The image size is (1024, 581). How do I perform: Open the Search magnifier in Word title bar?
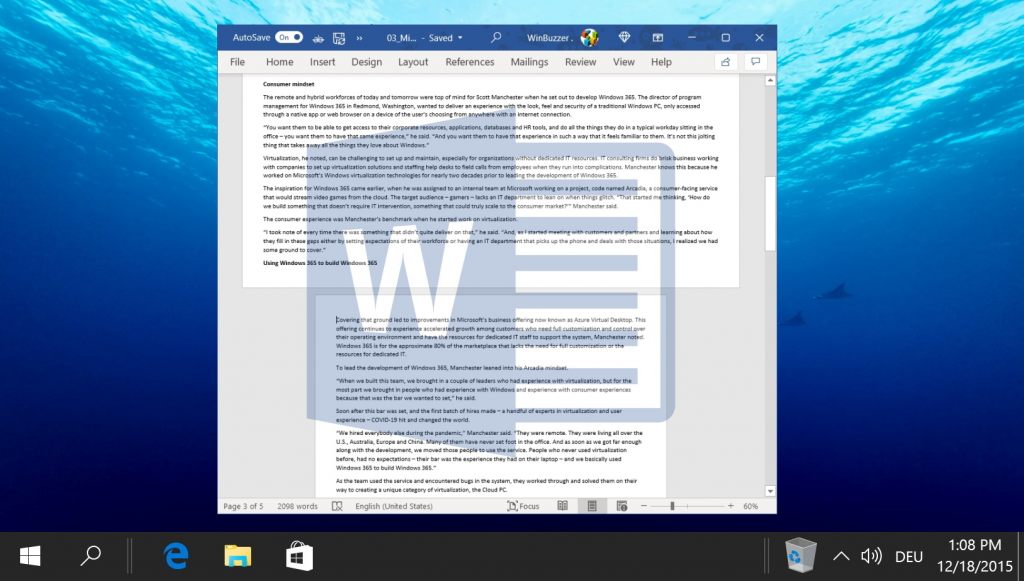coord(496,38)
